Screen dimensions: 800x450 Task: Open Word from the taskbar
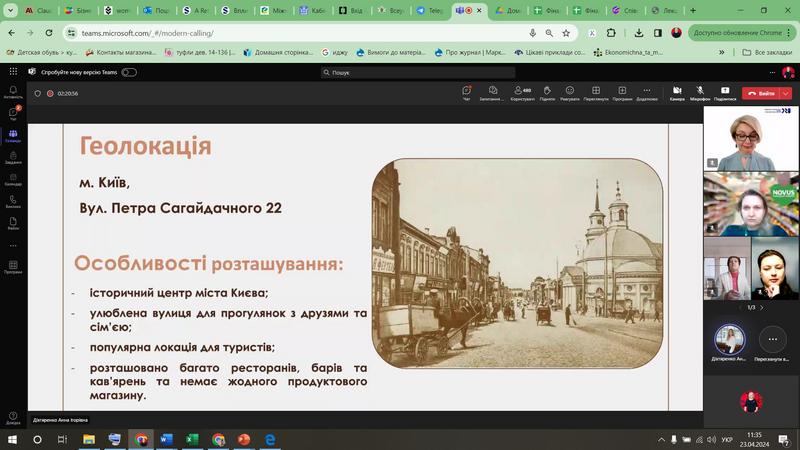pos(166,439)
